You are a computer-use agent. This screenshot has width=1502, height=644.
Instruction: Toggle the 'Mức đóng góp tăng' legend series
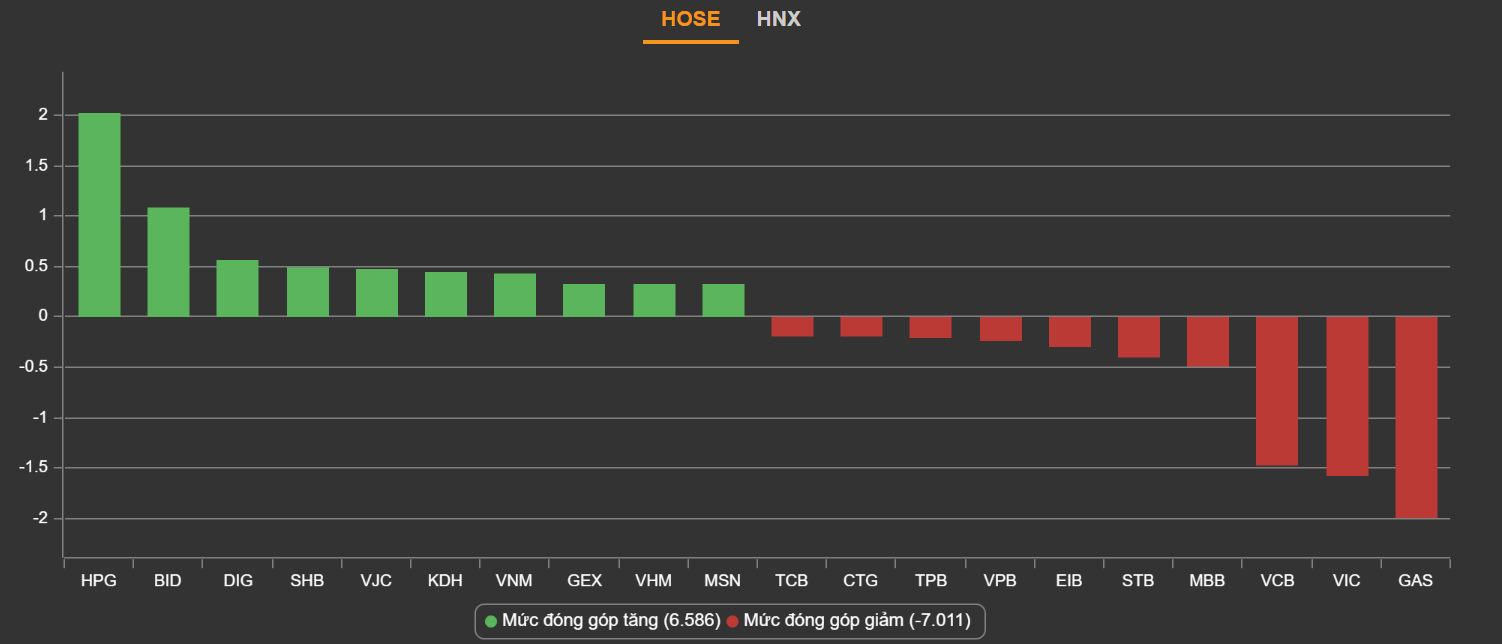602,621
